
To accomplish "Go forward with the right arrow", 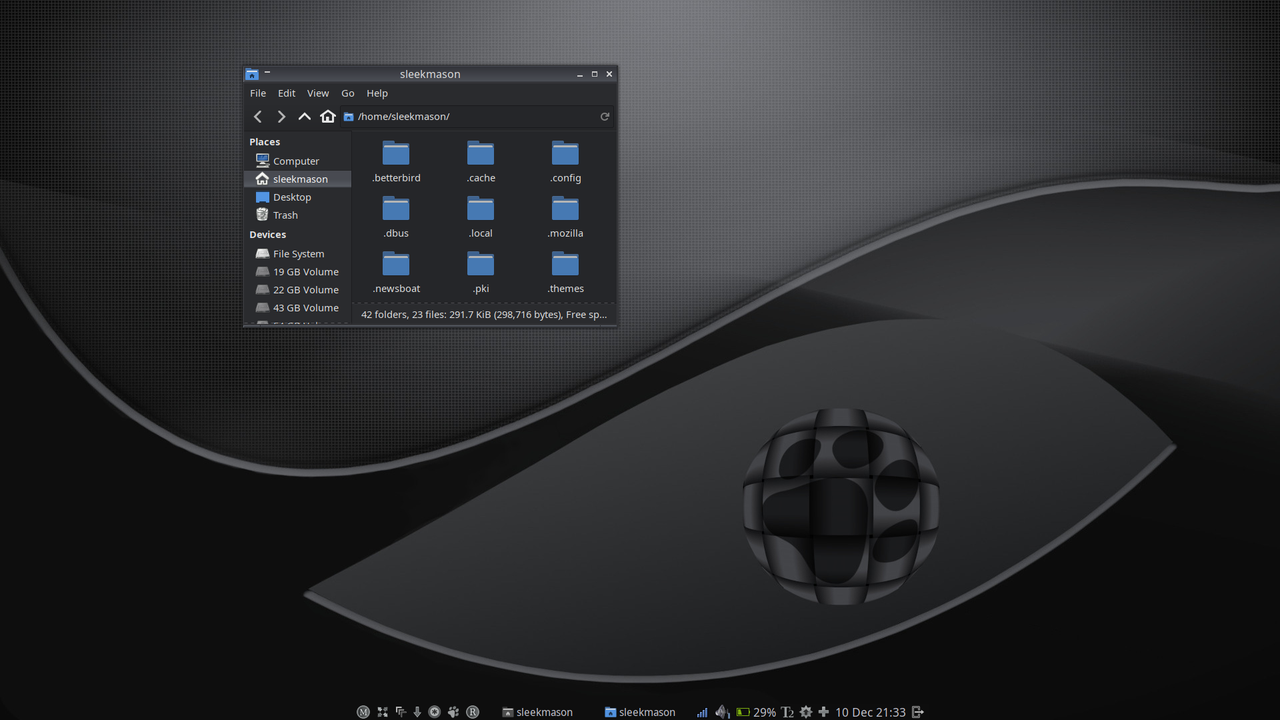I will (x=281, y=117).
